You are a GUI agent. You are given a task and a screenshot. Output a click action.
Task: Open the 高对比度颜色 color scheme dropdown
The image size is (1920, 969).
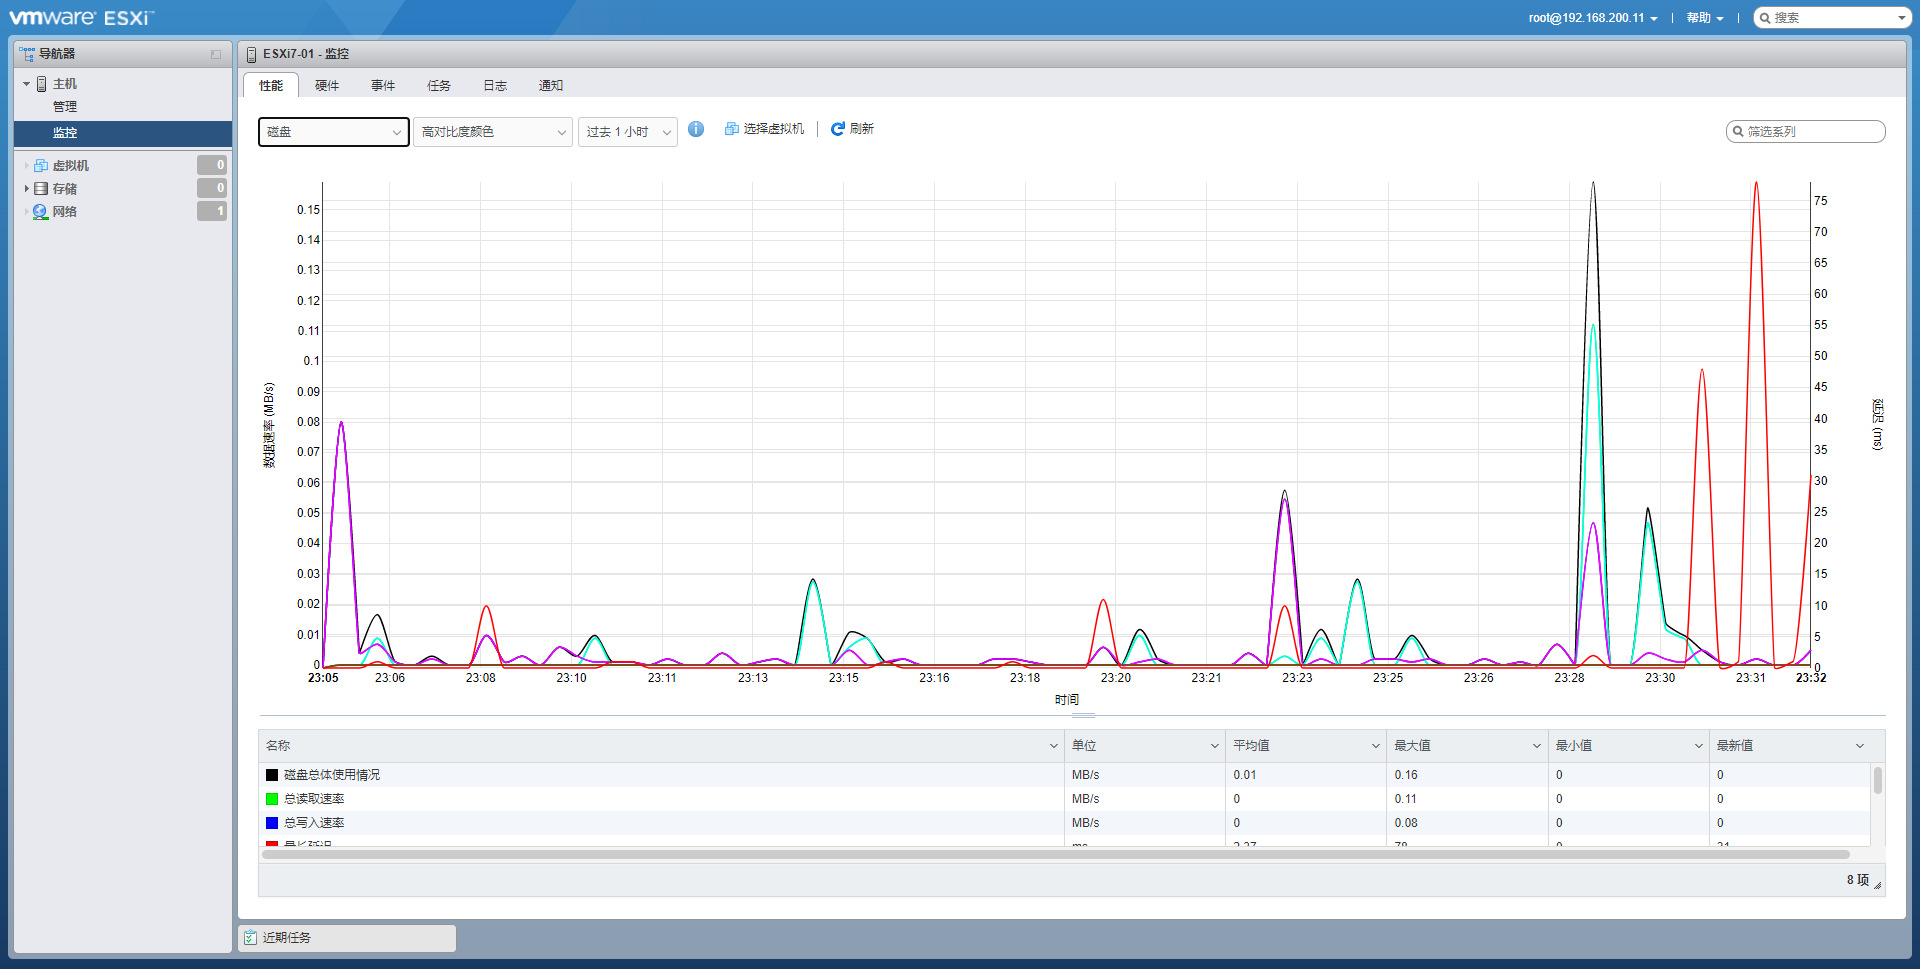(x=493, y=132)
